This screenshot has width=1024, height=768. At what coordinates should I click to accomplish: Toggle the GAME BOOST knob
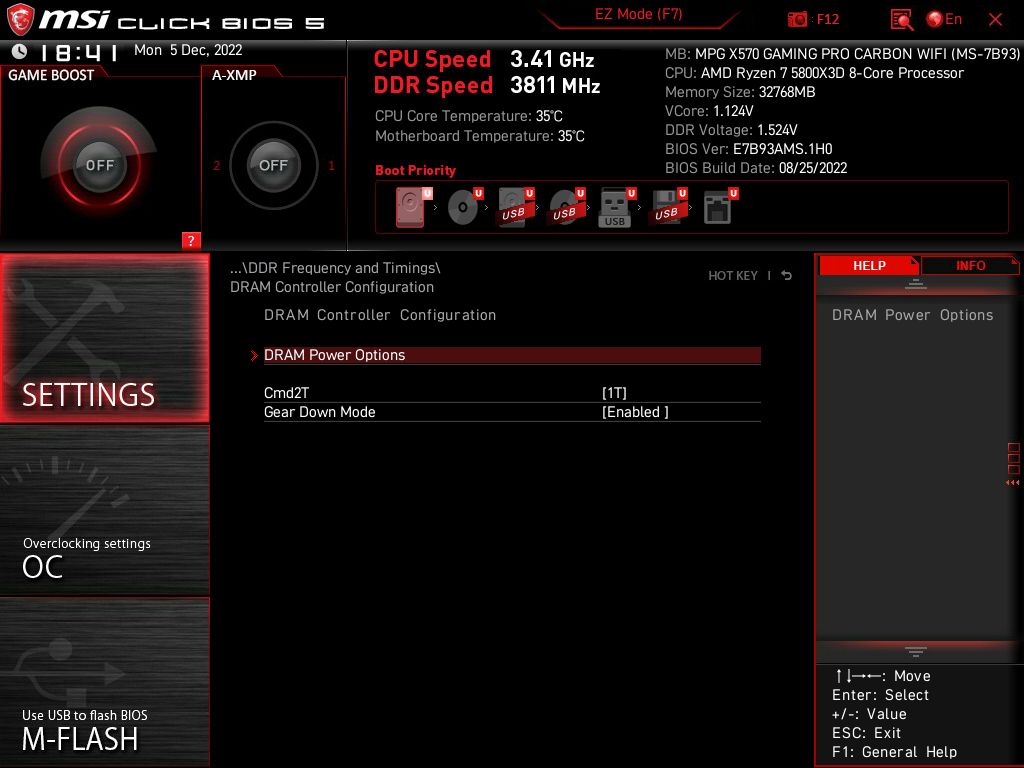pos(99,165)
